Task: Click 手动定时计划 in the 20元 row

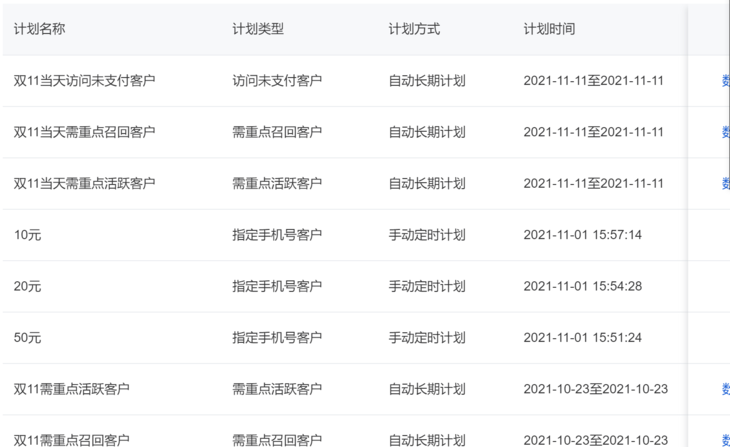Action: [427, 286]
